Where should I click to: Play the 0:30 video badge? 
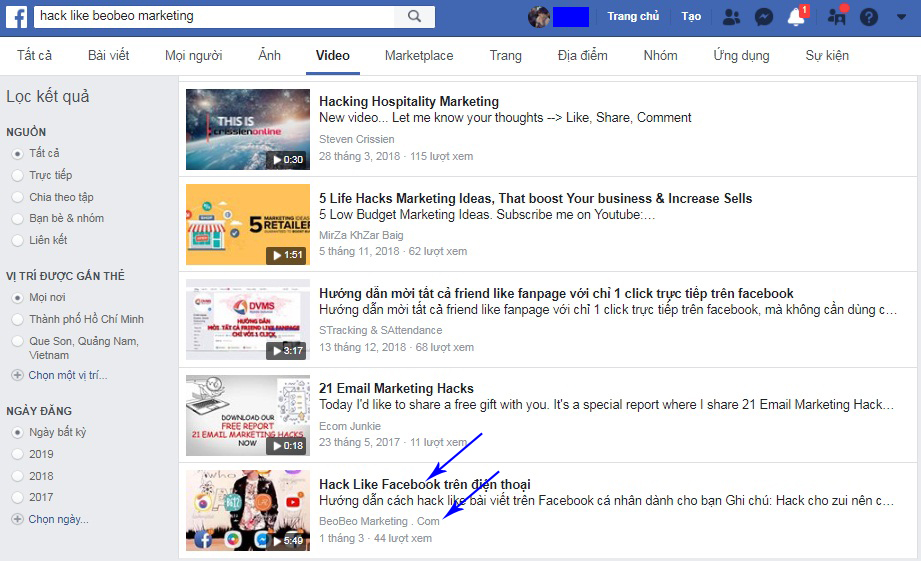(288, 160)
